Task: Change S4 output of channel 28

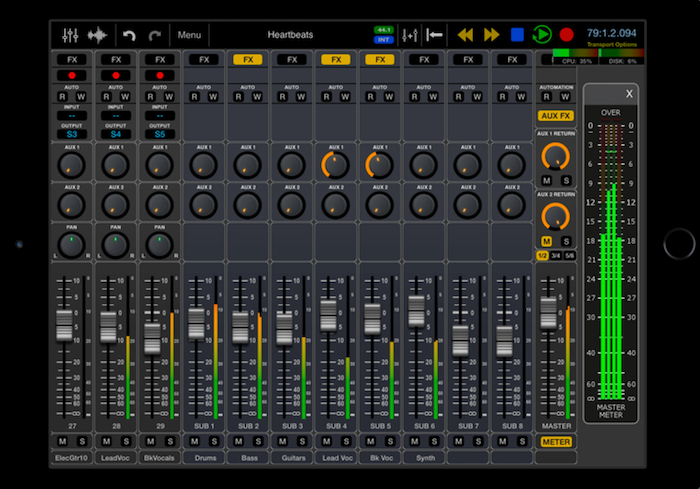Action: [116, 134]
